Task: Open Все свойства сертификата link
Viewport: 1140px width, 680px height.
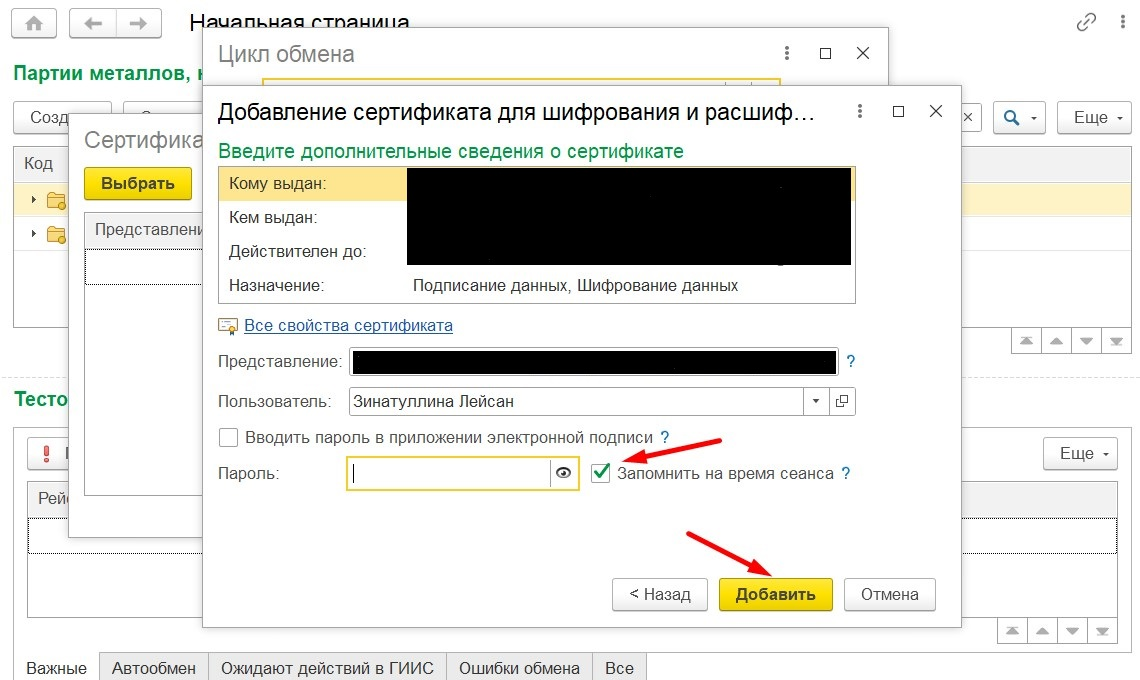Action: pos(348,325)
